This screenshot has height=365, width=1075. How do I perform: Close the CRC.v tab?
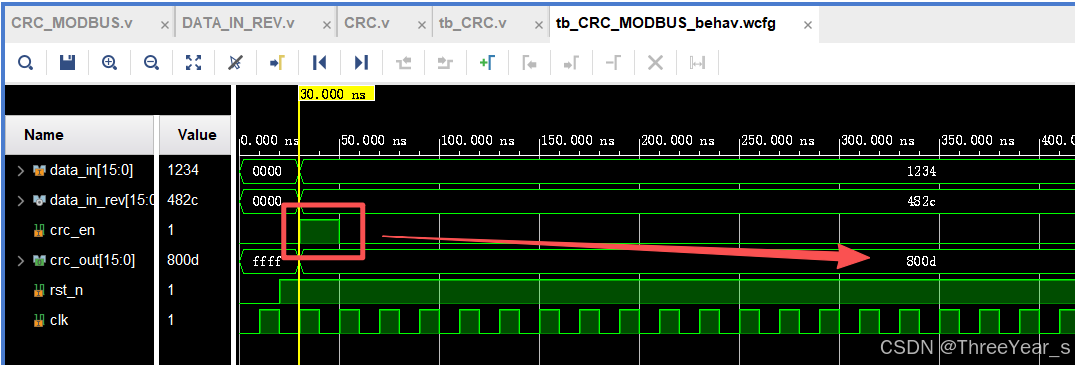tap(422, 25)
